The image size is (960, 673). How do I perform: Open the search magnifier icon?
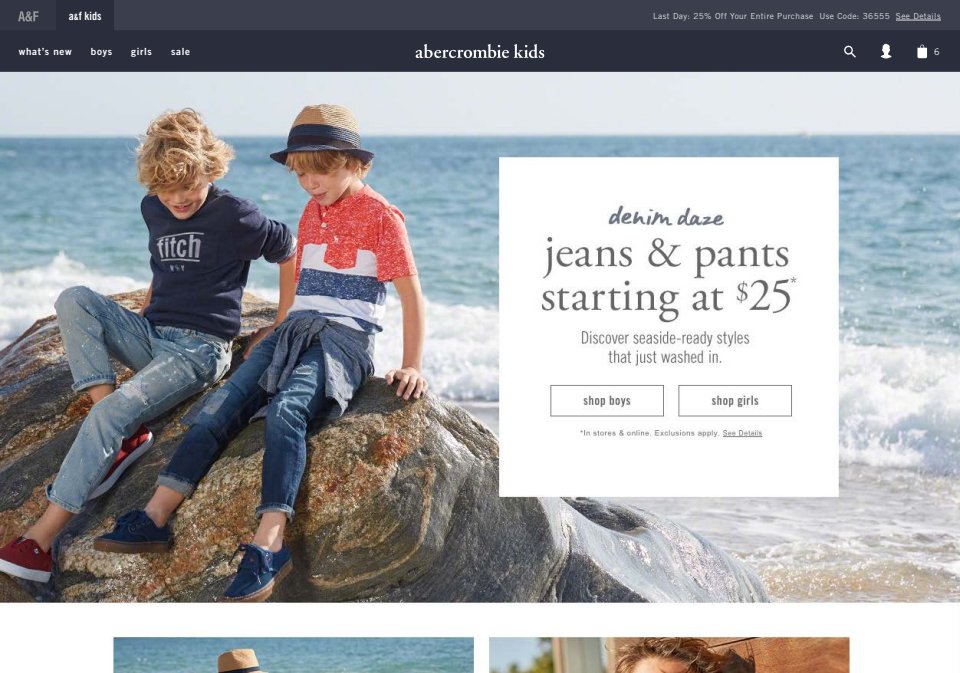849,51
